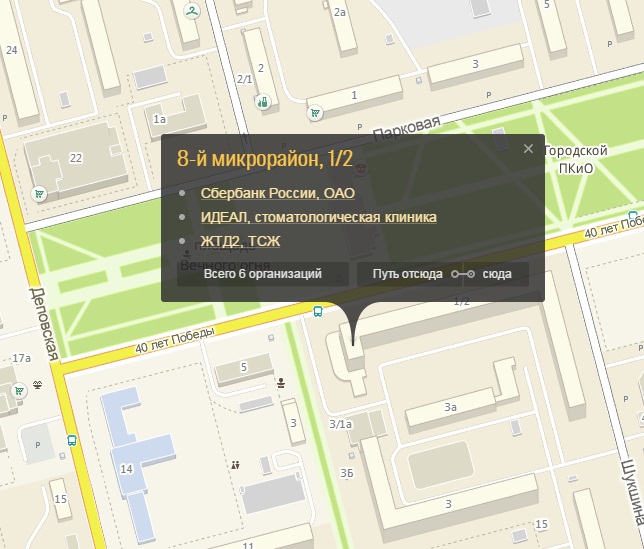Open ИДЕАЛ, стоматологическая клиника link

(x=318, y=217)
